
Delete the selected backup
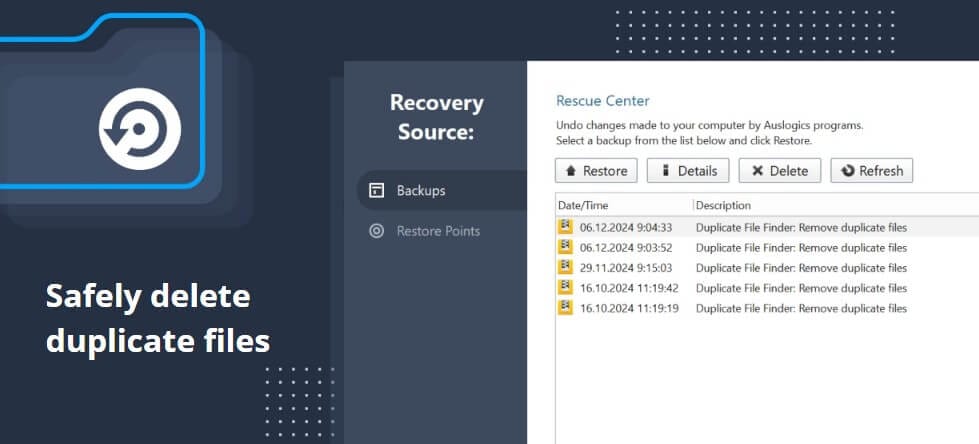(779, 170)
